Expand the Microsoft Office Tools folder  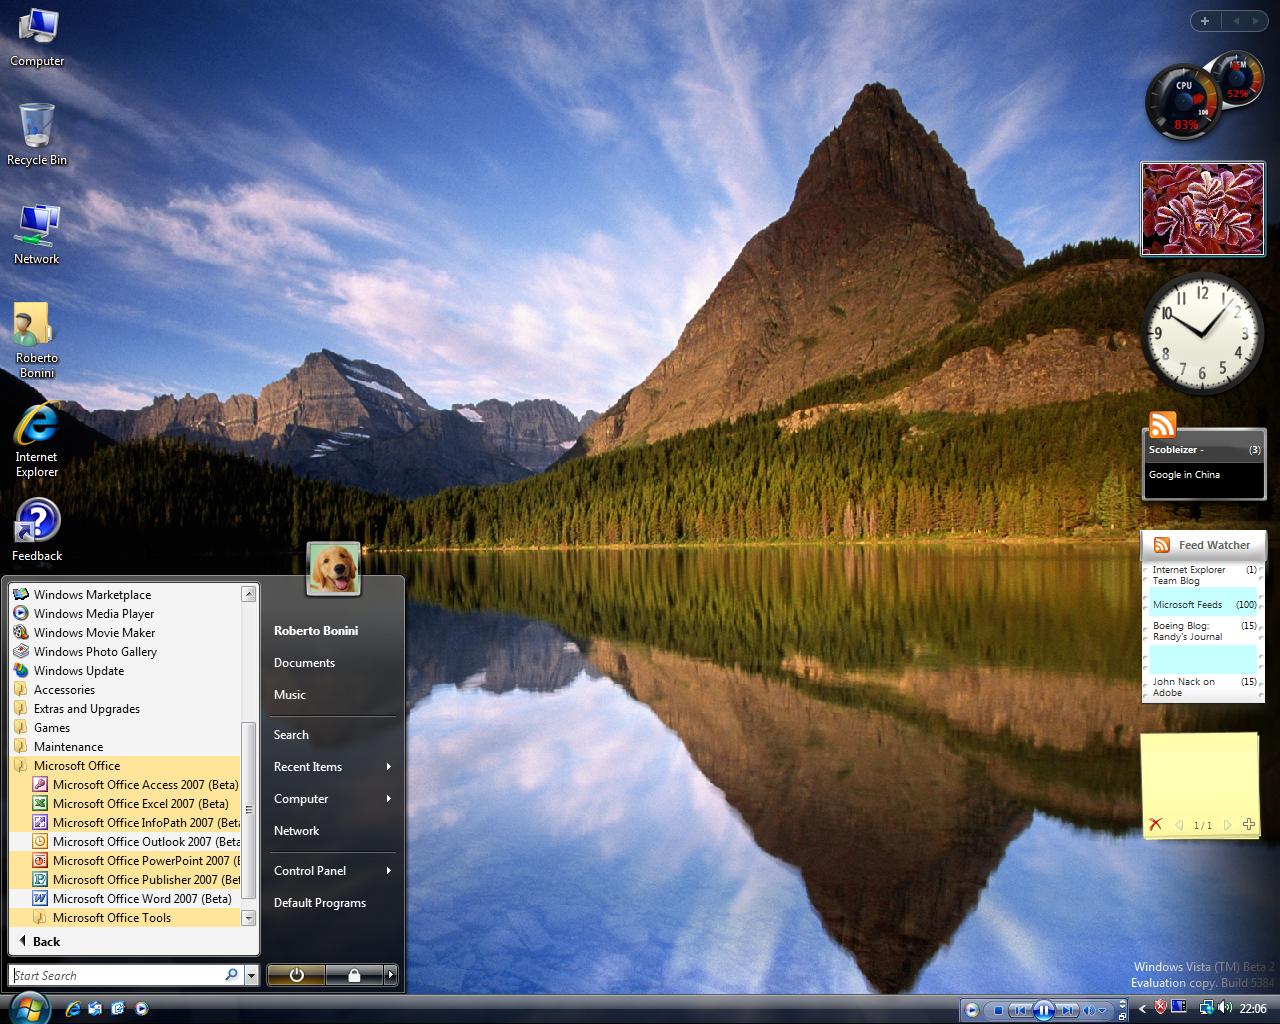point(111,918)
